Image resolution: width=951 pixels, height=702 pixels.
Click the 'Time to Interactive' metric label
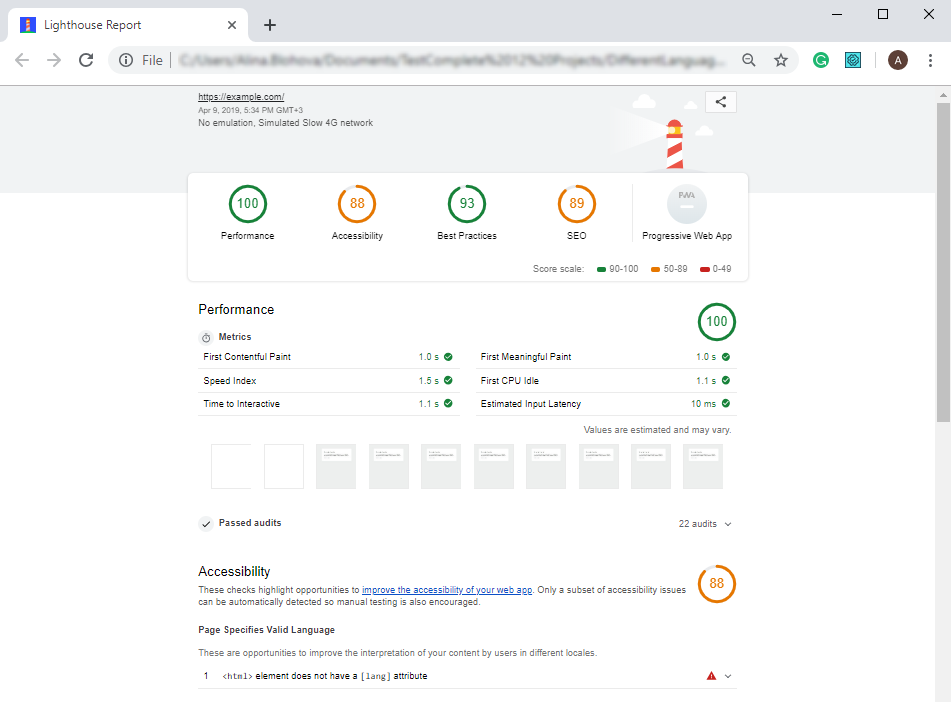[241, 403]
